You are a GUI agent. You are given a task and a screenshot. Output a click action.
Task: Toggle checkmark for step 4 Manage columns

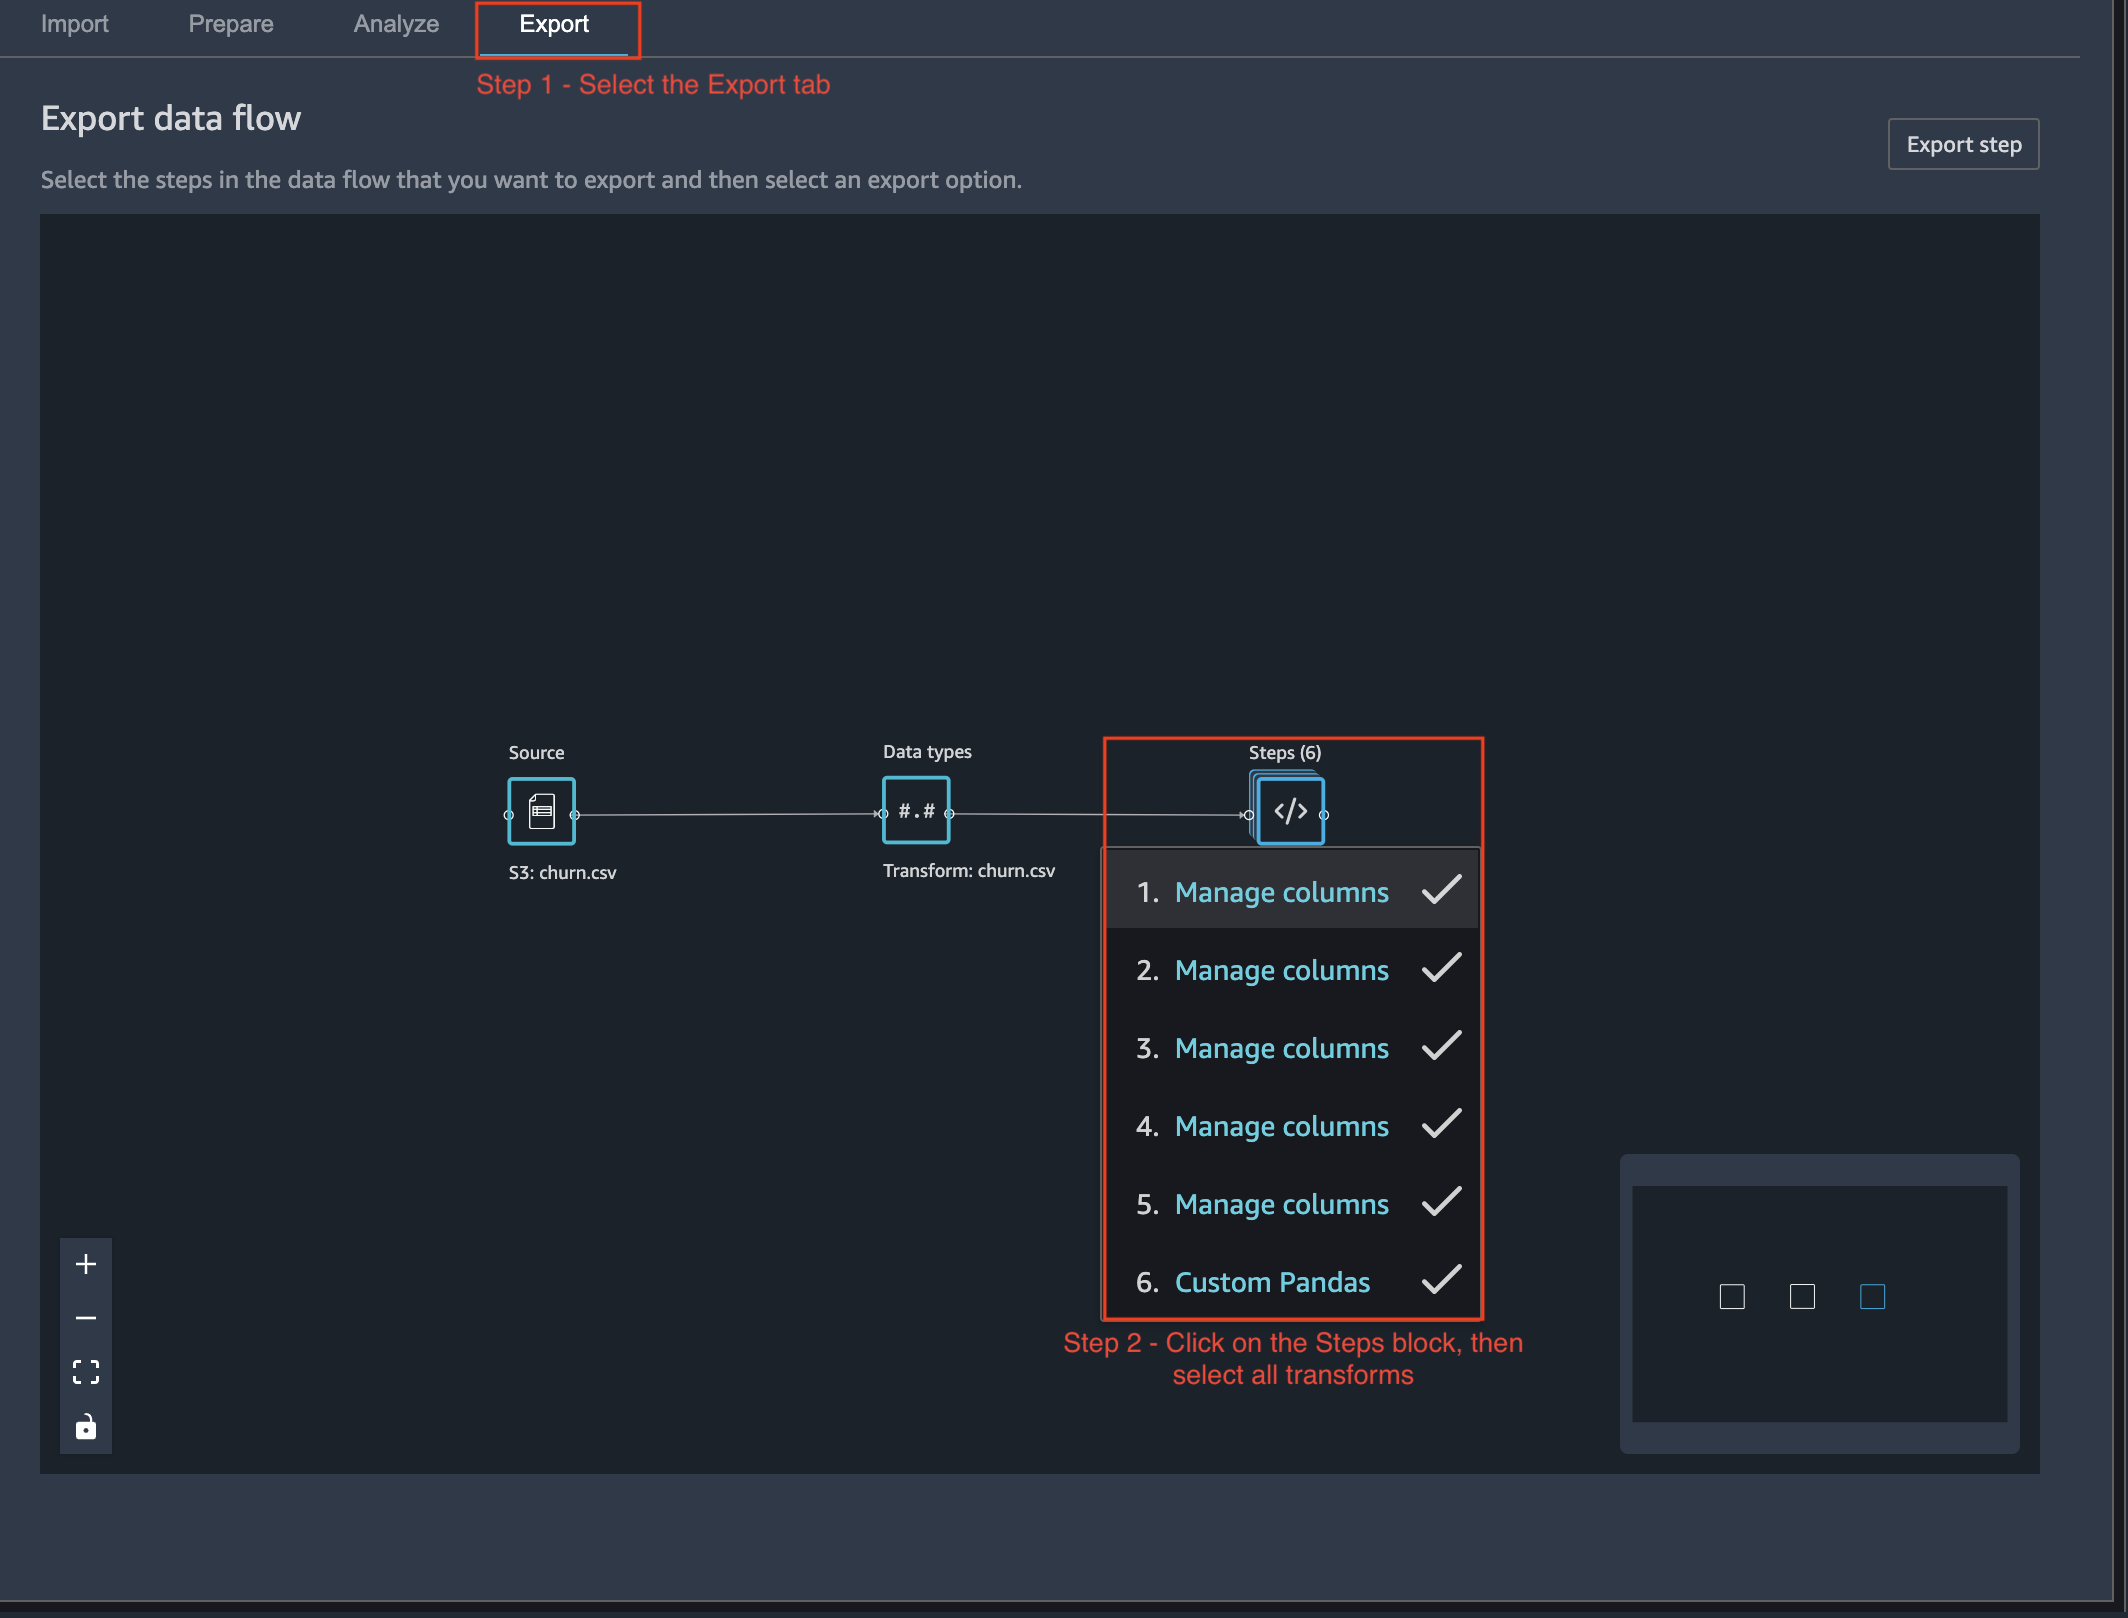[x=1441, y=1124]
